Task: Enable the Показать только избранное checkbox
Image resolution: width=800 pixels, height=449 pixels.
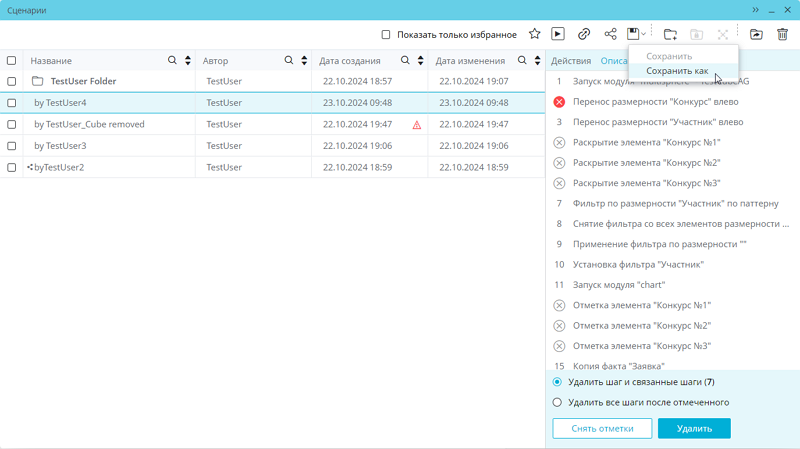Action: point(386,35)
